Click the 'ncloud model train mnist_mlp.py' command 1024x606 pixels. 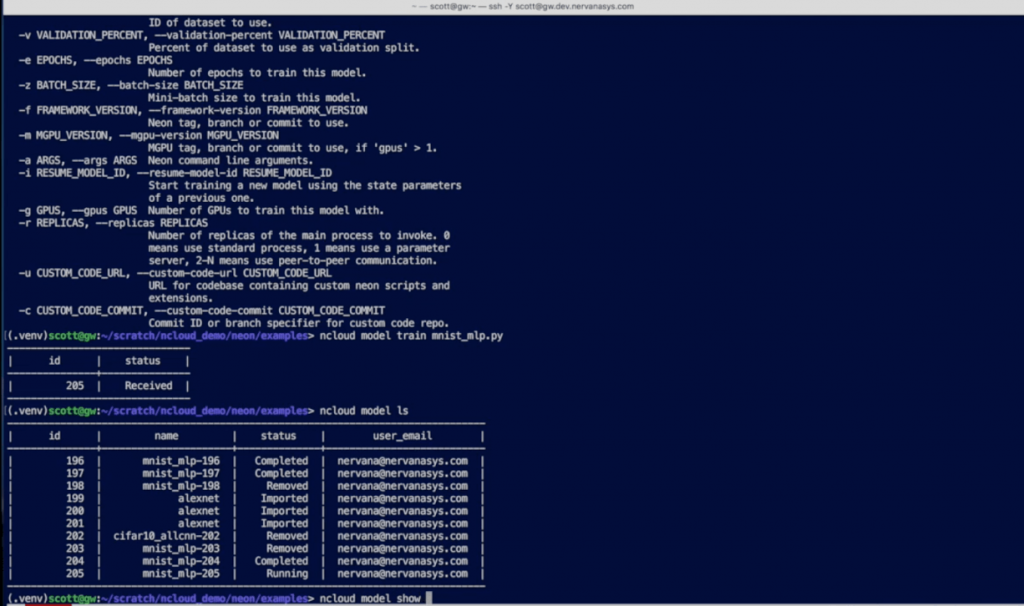[x=410, y=336]
